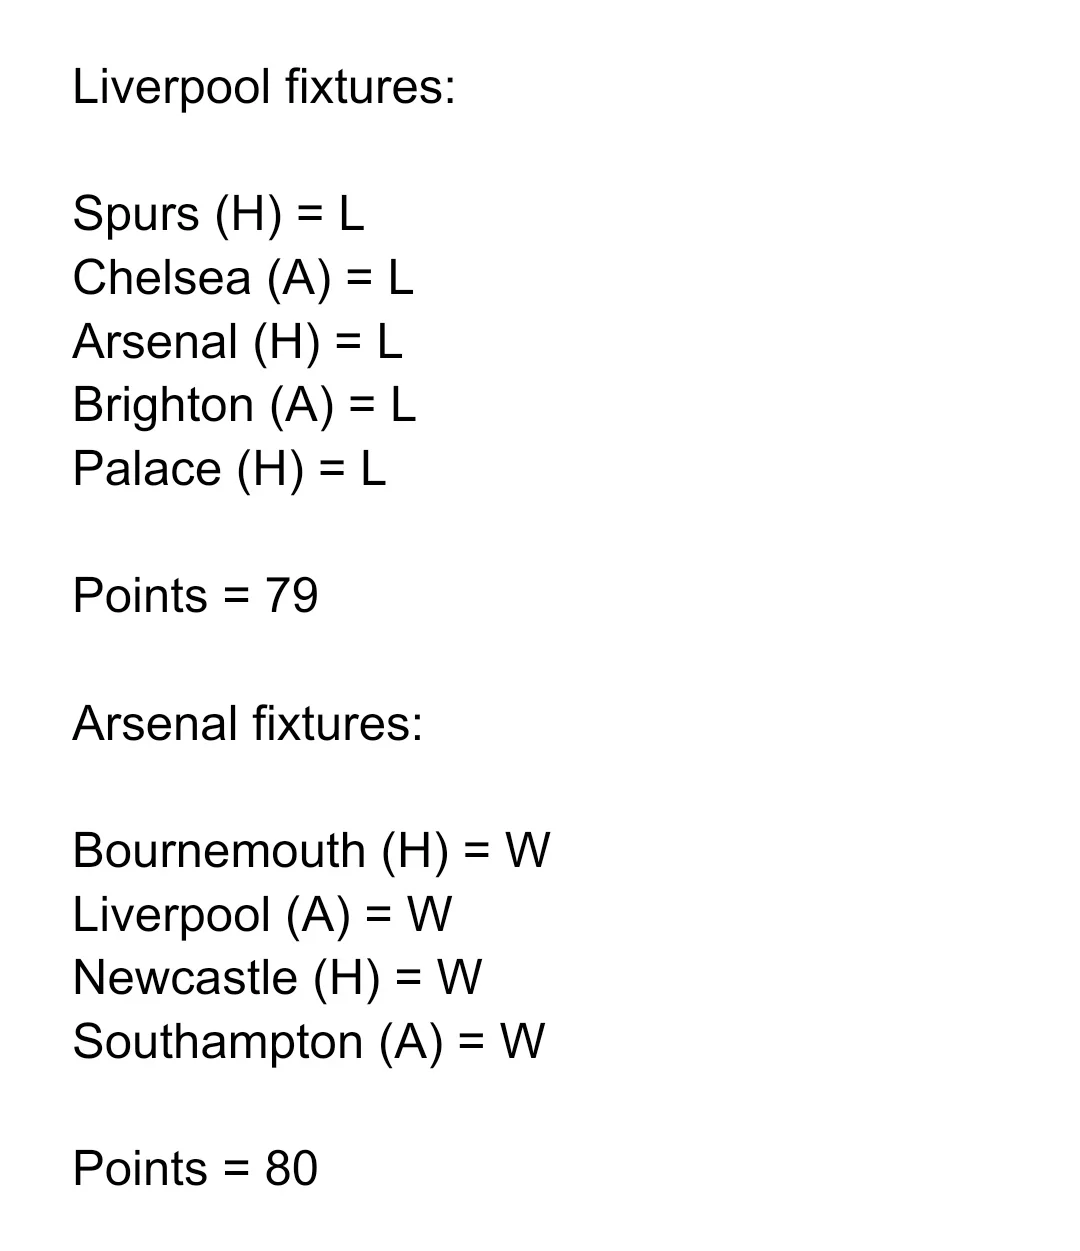Screen dimensions: 1080x1251
Task: Click the Southampton (A) = W line
Action: (308, 1042)
